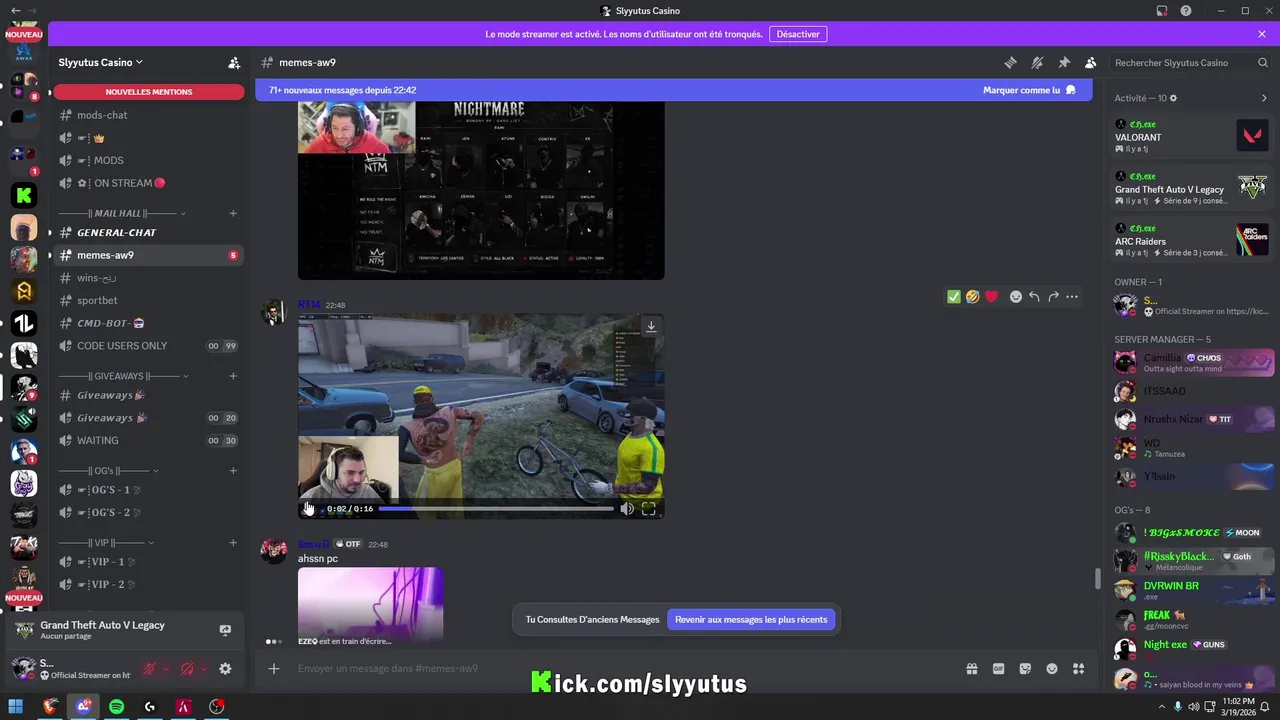Mute the video volume icon
The image size is (1280, 720).
click(x=627, y=509)
